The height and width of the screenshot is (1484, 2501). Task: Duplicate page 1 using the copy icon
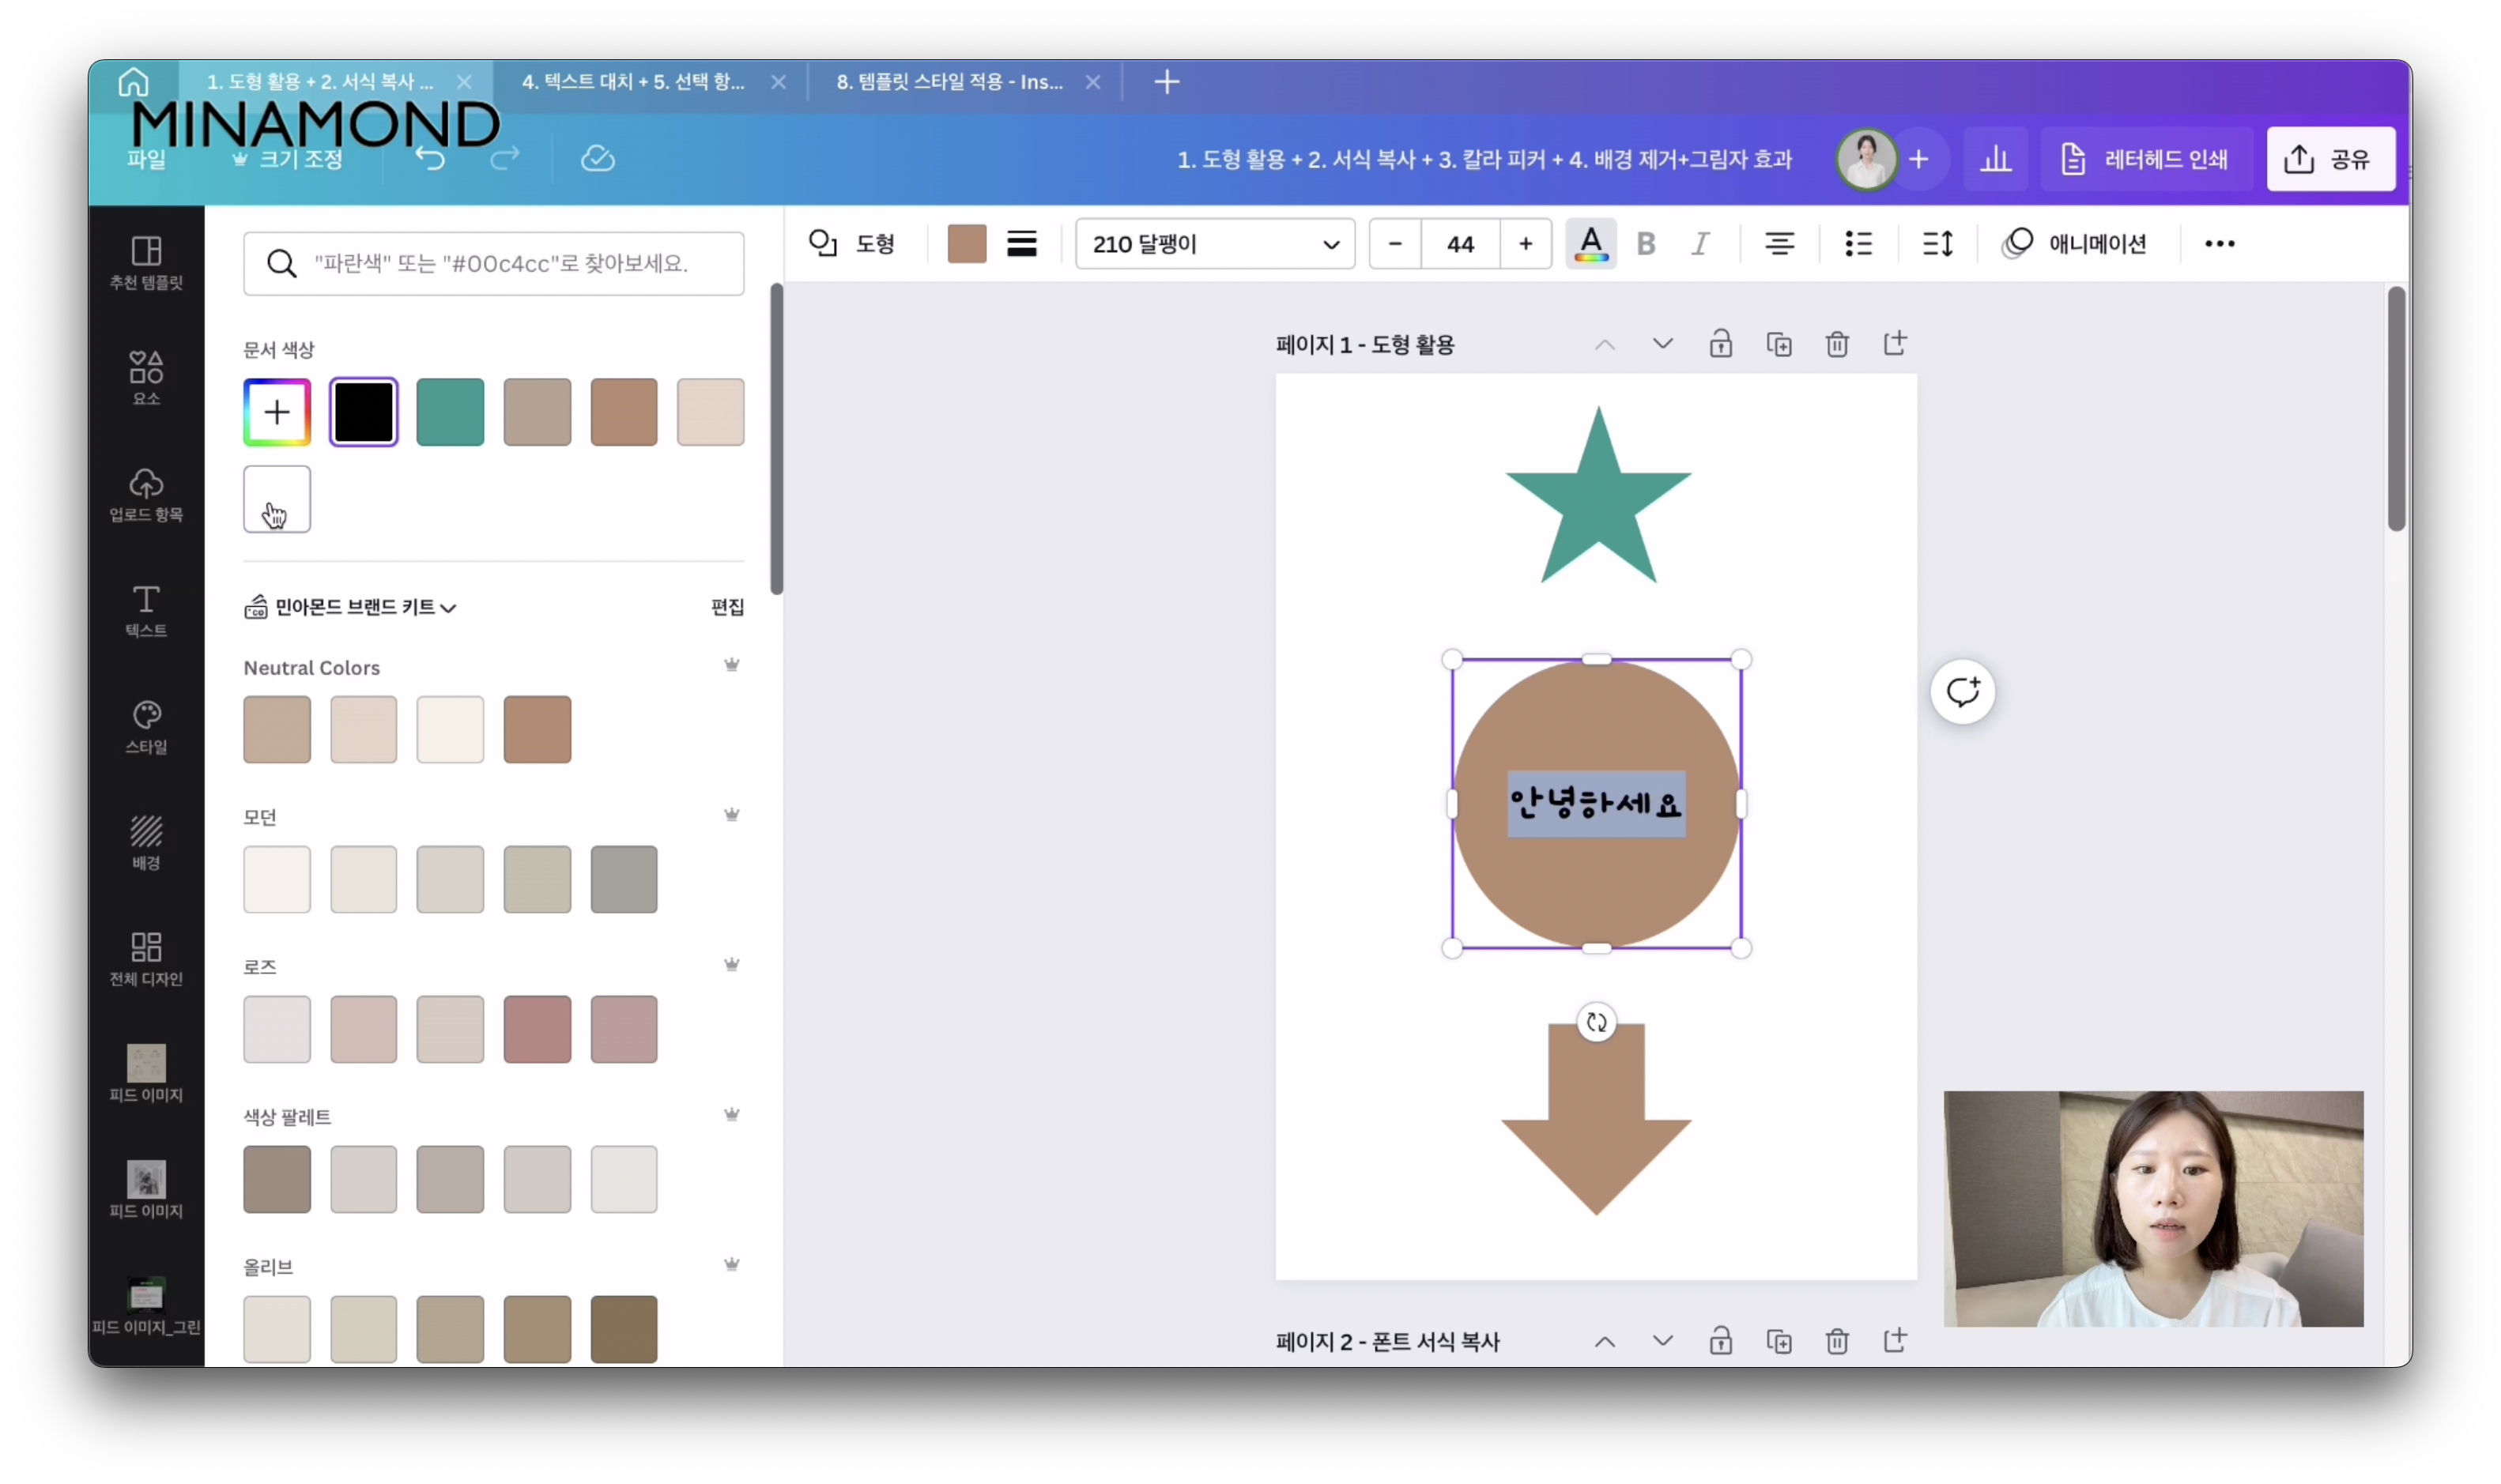[1778, 345]
